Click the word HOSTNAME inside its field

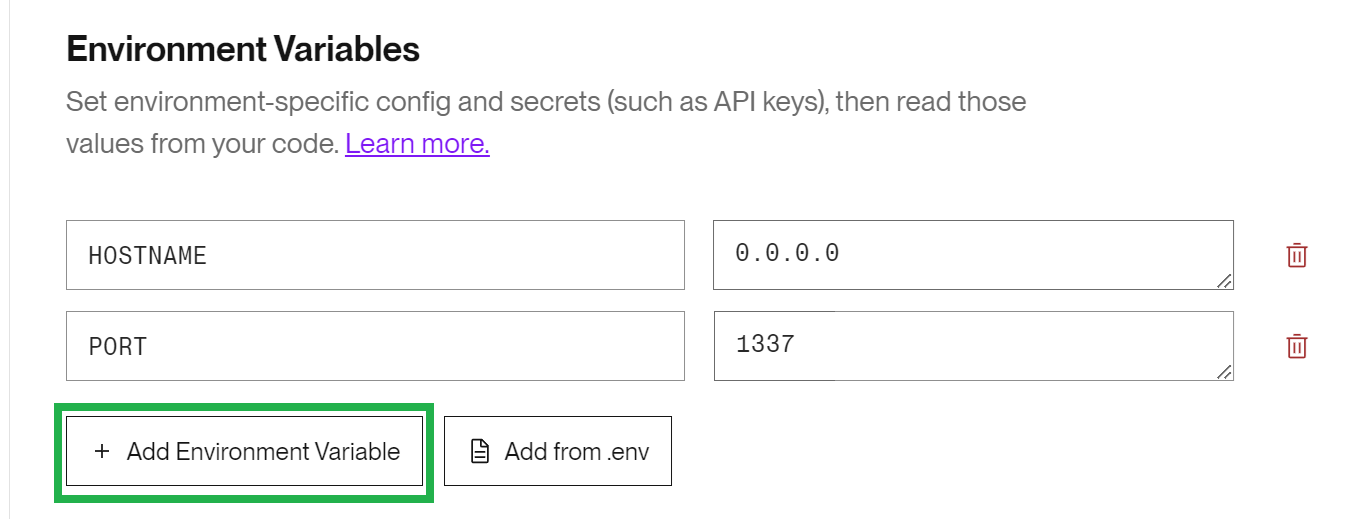[x=147, y=256]
